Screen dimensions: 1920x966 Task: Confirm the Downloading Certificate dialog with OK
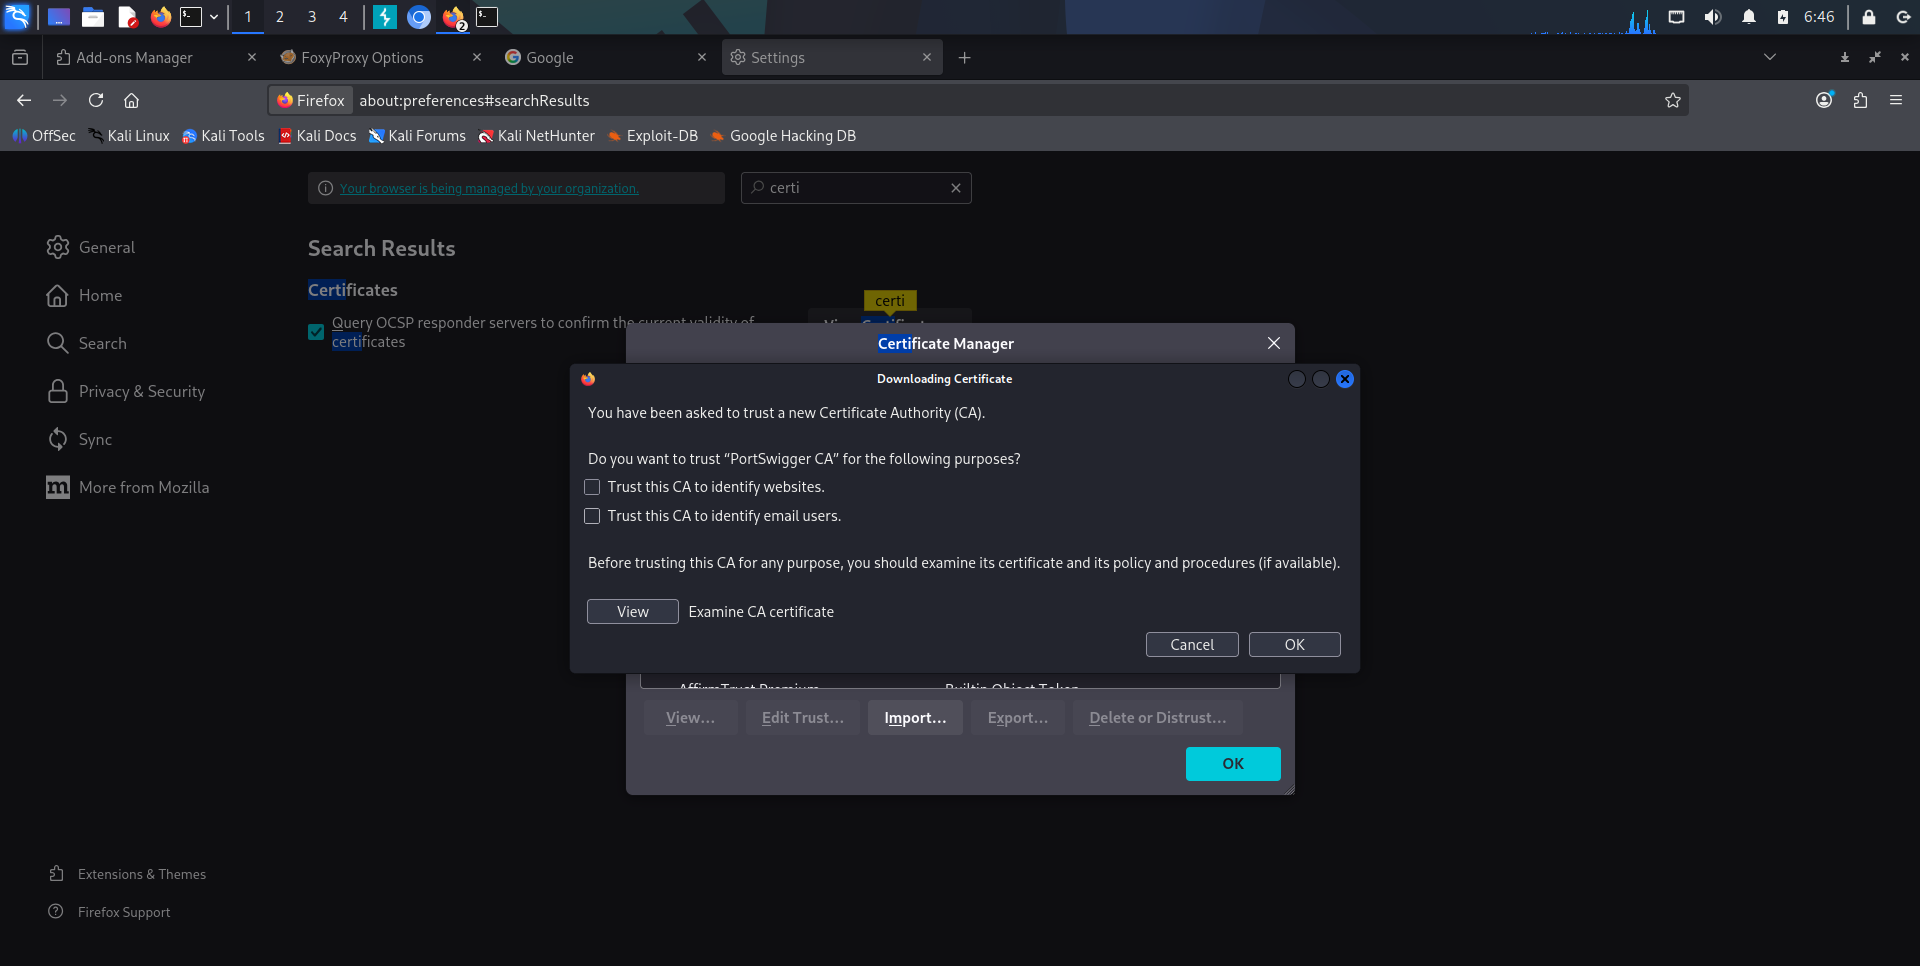coord(1295,645)
